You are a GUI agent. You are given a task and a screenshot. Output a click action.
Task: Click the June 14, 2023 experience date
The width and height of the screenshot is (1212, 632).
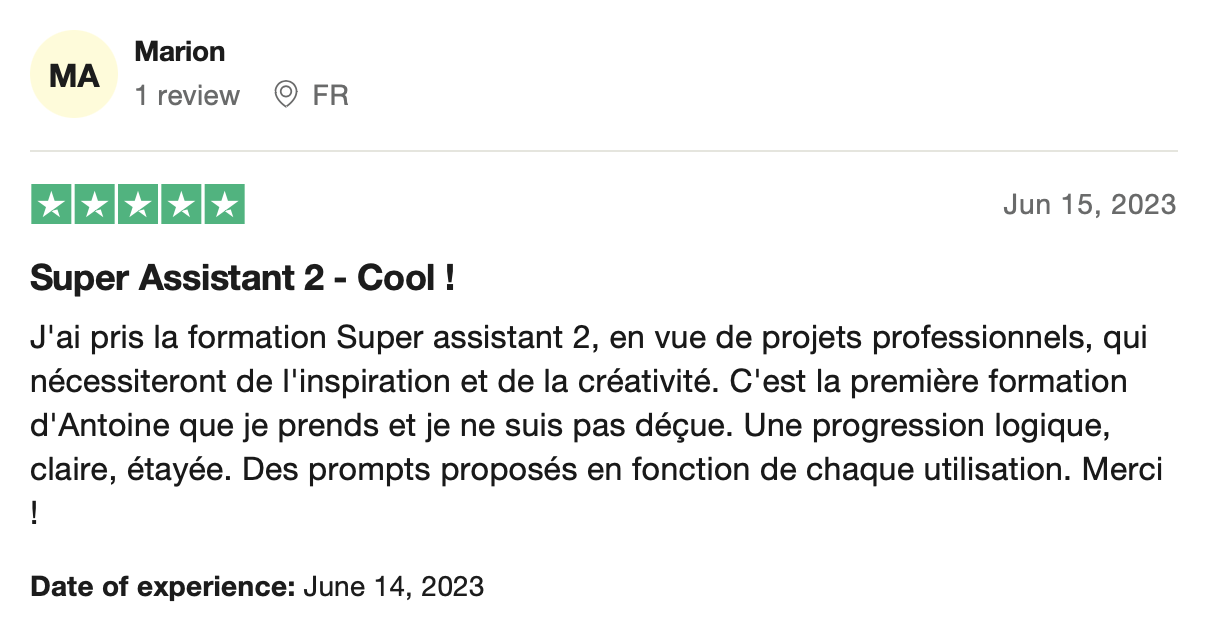click(x=393, y=586)
